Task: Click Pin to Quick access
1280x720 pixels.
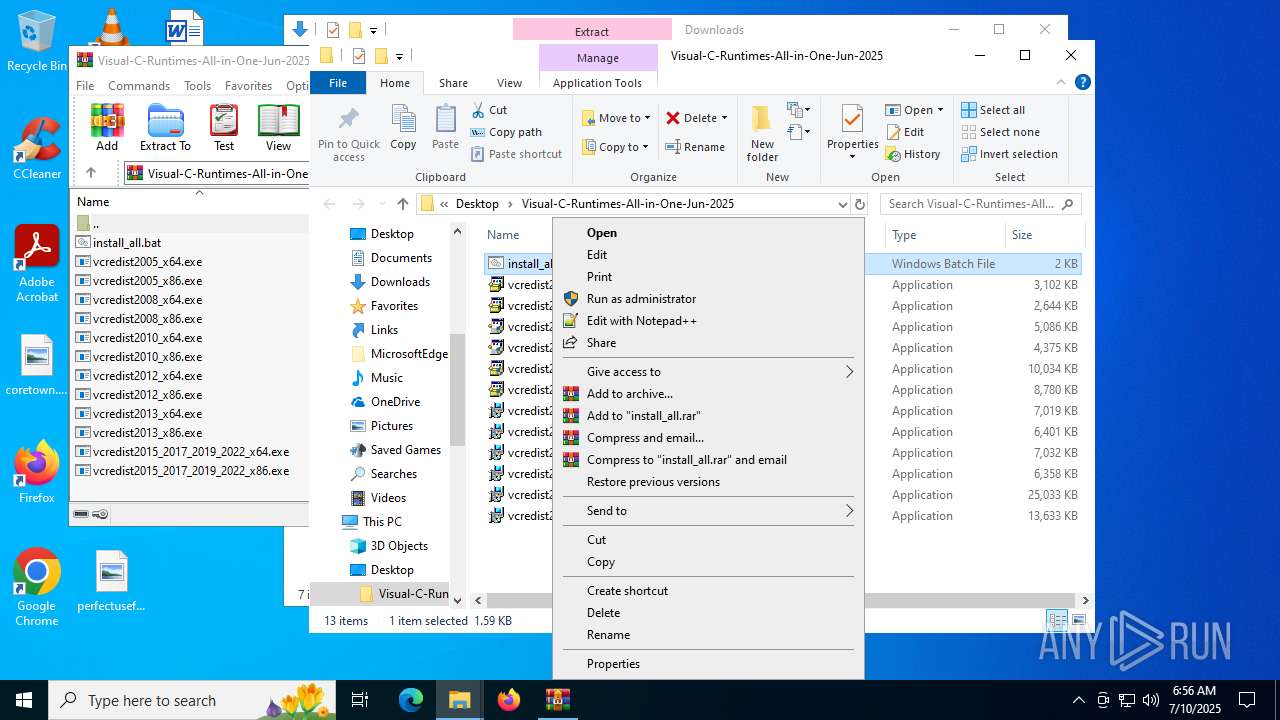Action: pos(349,133)
